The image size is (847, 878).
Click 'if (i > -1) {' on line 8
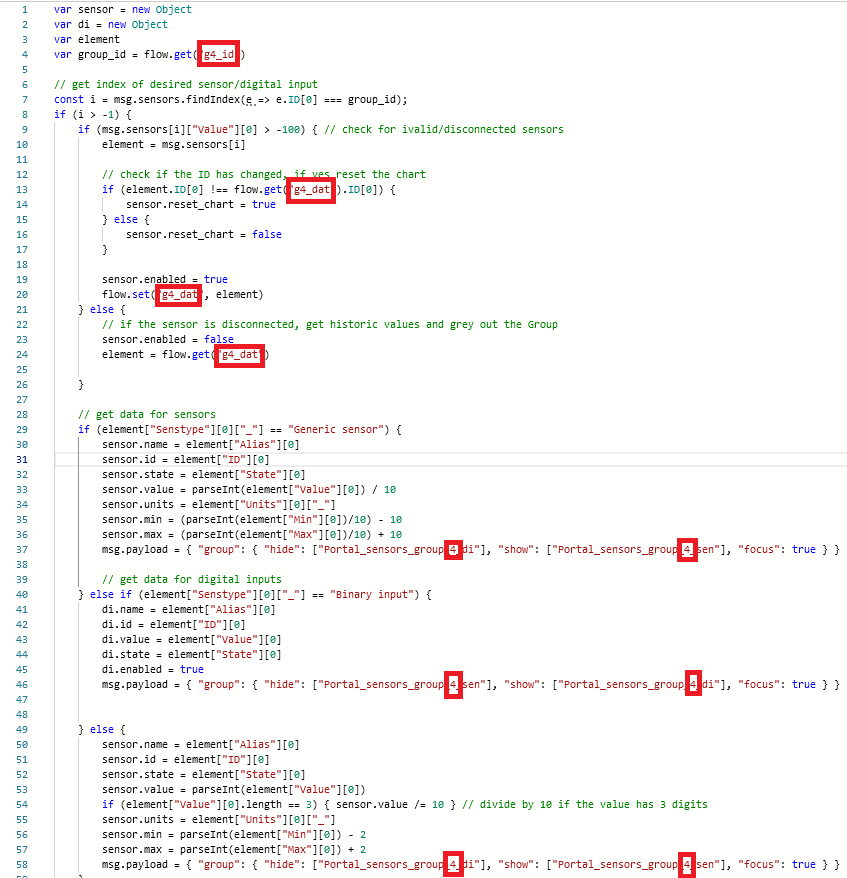click(x=93, y=114)
